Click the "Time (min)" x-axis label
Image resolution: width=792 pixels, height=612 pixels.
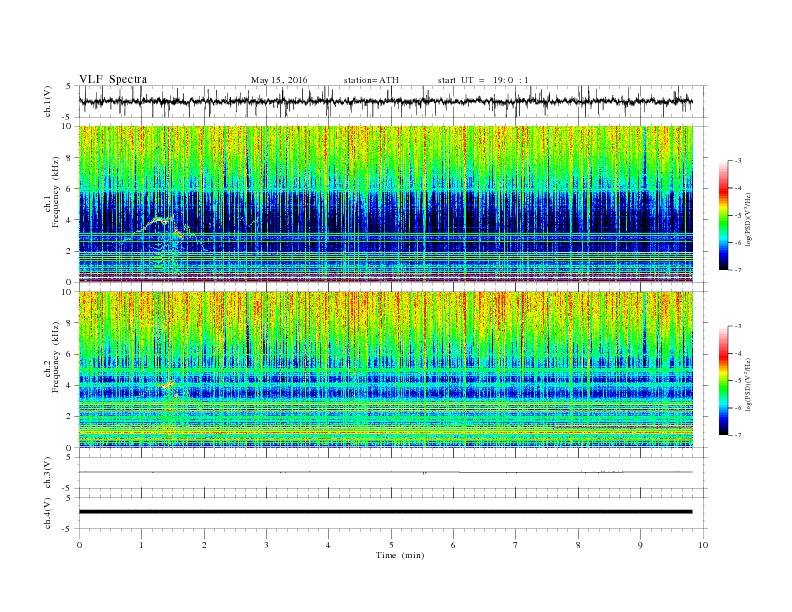[x=400, y=555]
